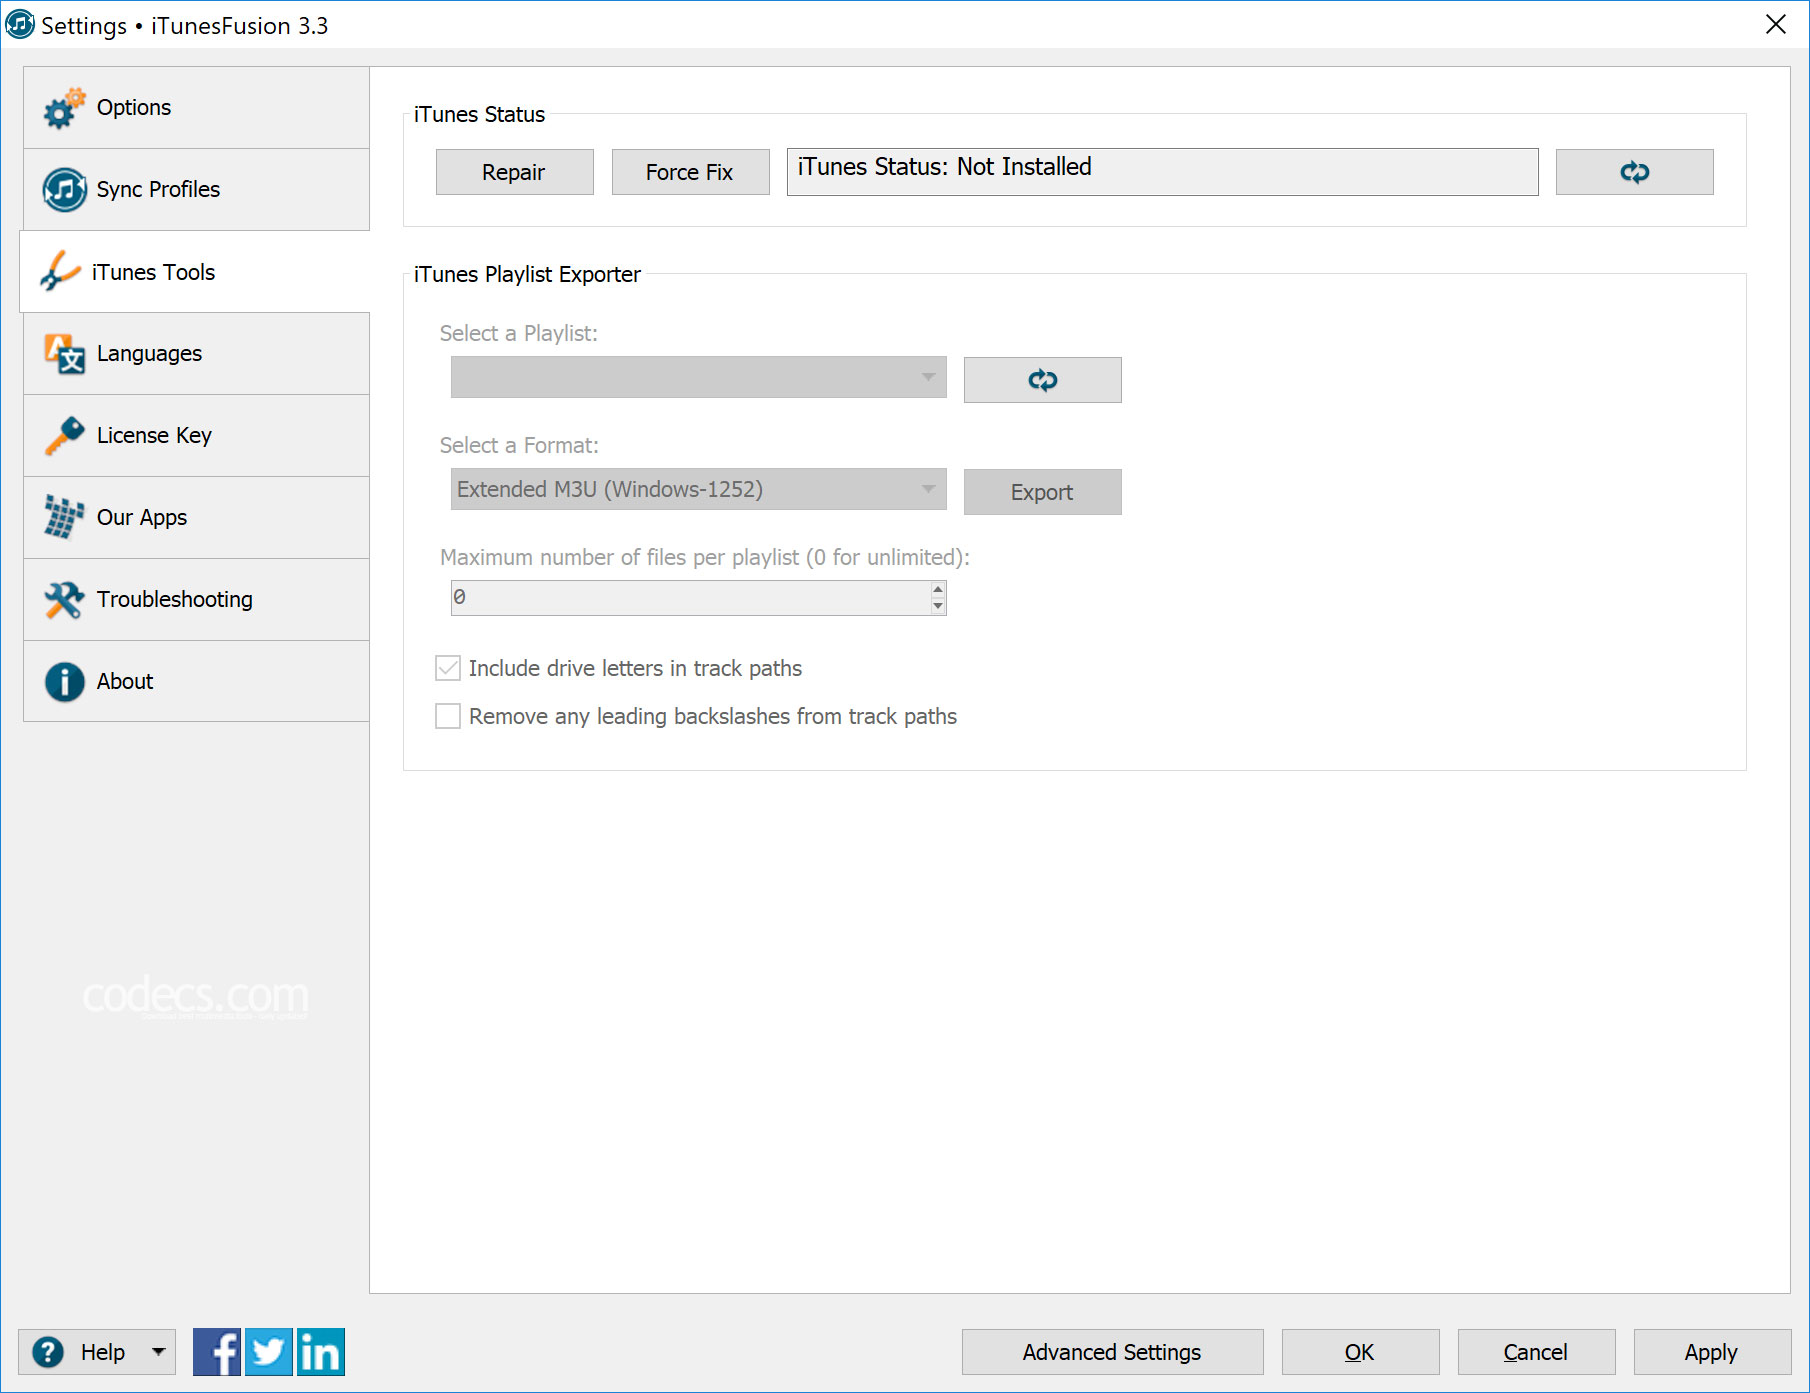This screenshot has width=1810, height=1393.
Task: Expand the Help button dropdown arrow
Action: coord(158,1352)
